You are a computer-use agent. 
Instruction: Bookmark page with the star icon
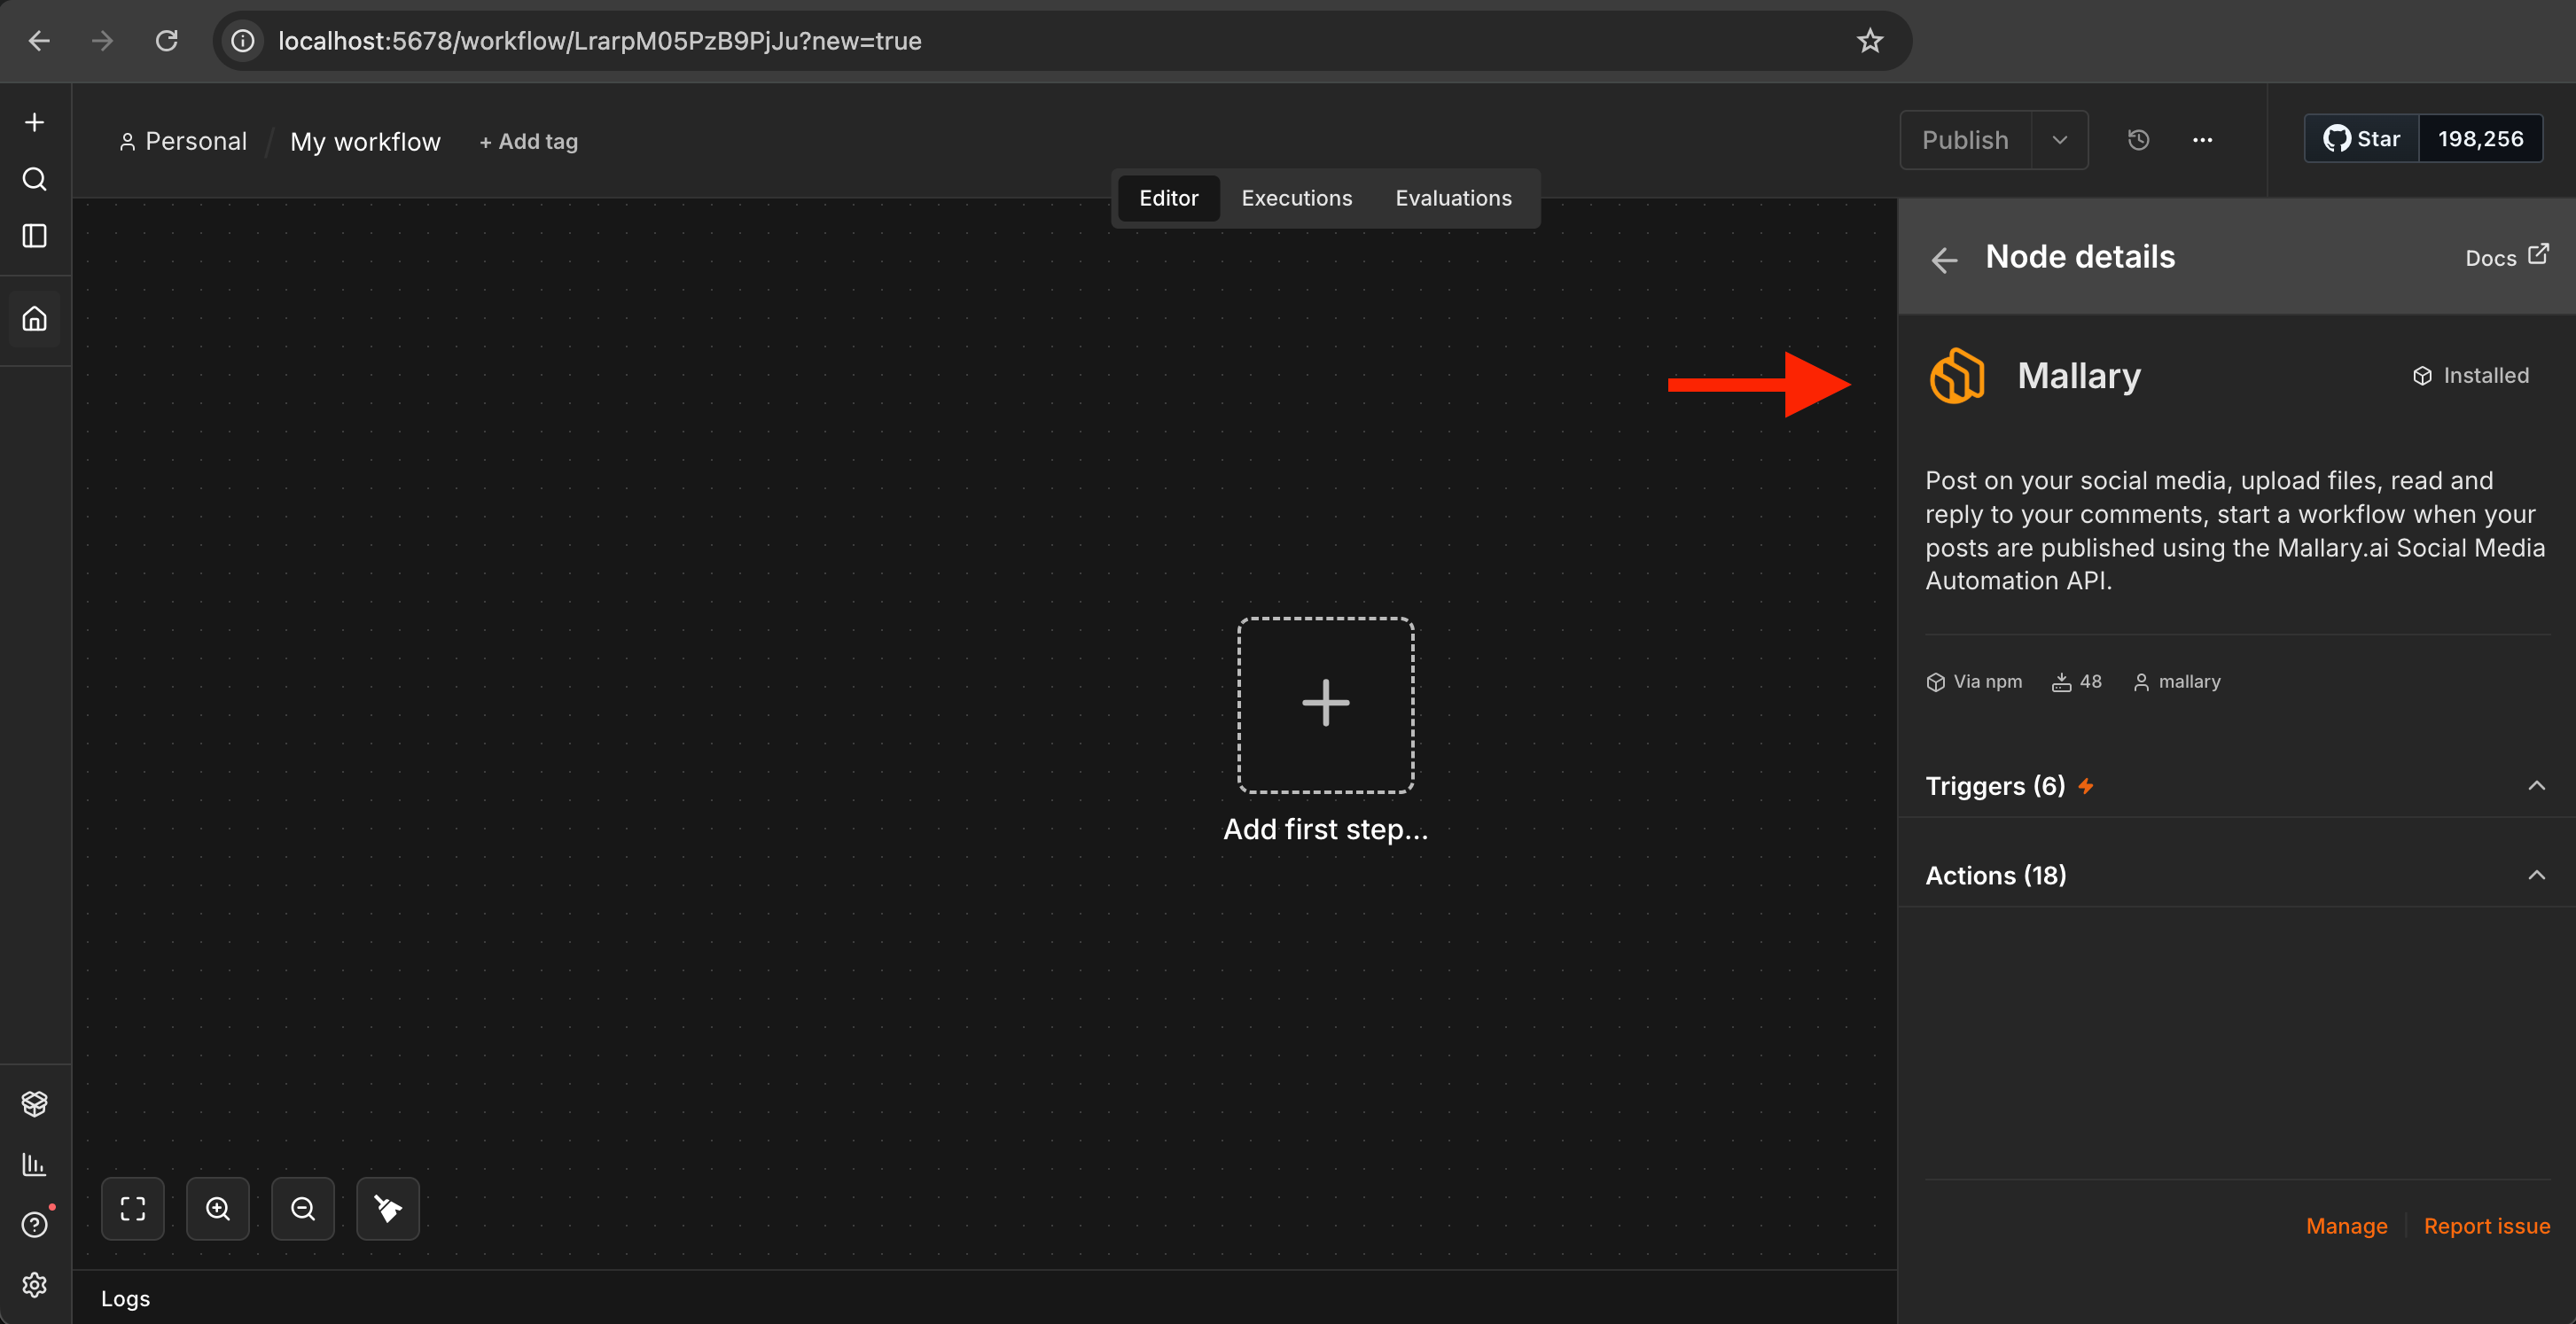(1869, 41)
